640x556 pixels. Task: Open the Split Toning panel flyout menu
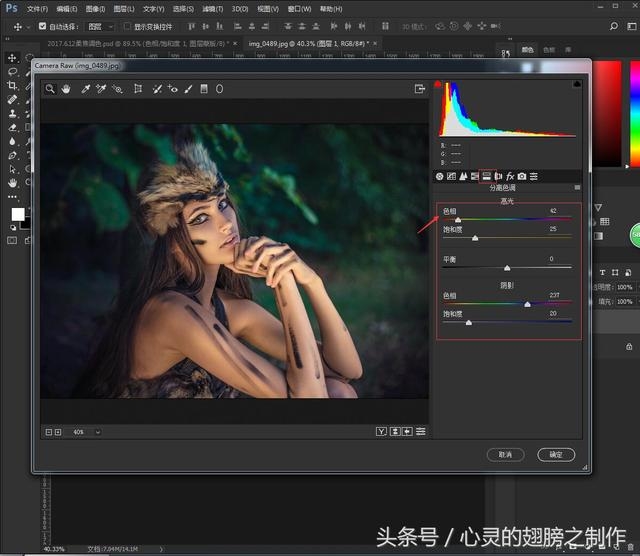[x=577, y=187]
